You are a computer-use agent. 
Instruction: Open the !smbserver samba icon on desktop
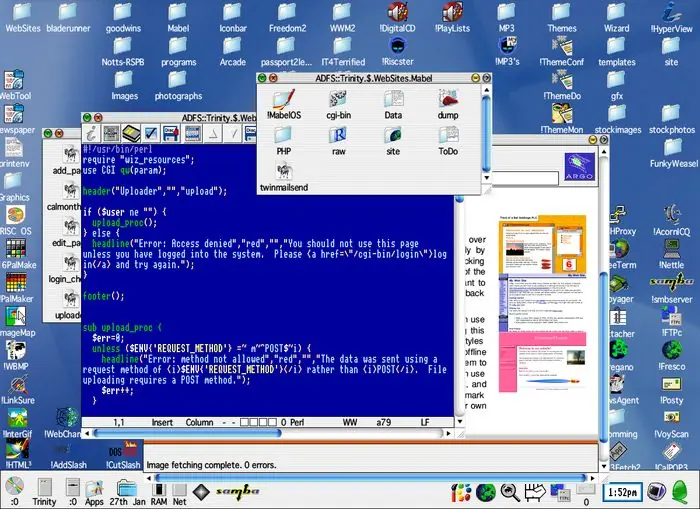(x=671, y=288)
